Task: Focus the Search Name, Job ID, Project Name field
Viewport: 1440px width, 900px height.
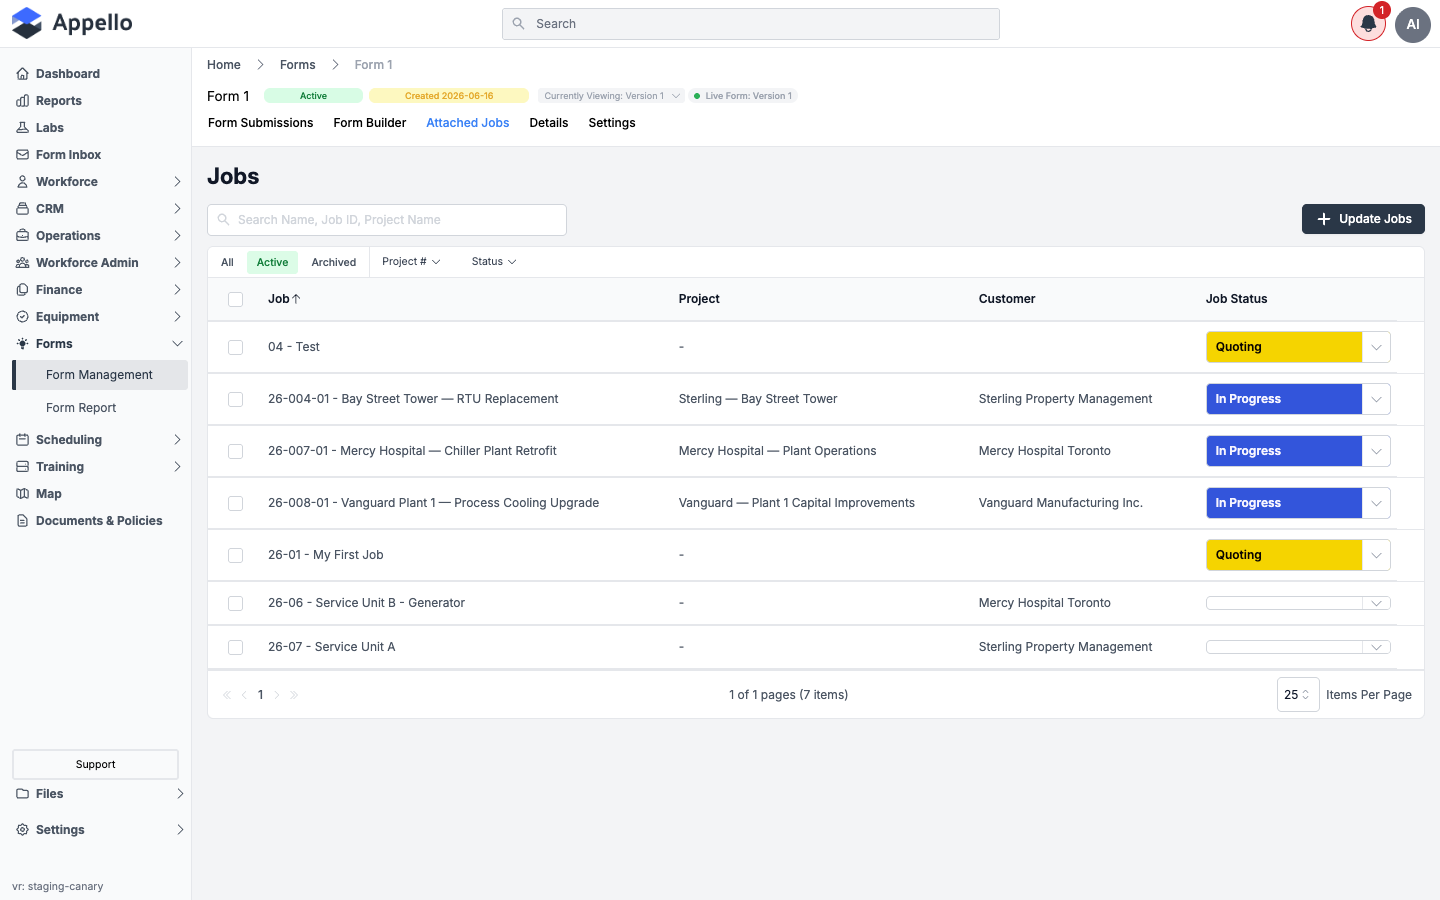Action: [x=387, y=220]
